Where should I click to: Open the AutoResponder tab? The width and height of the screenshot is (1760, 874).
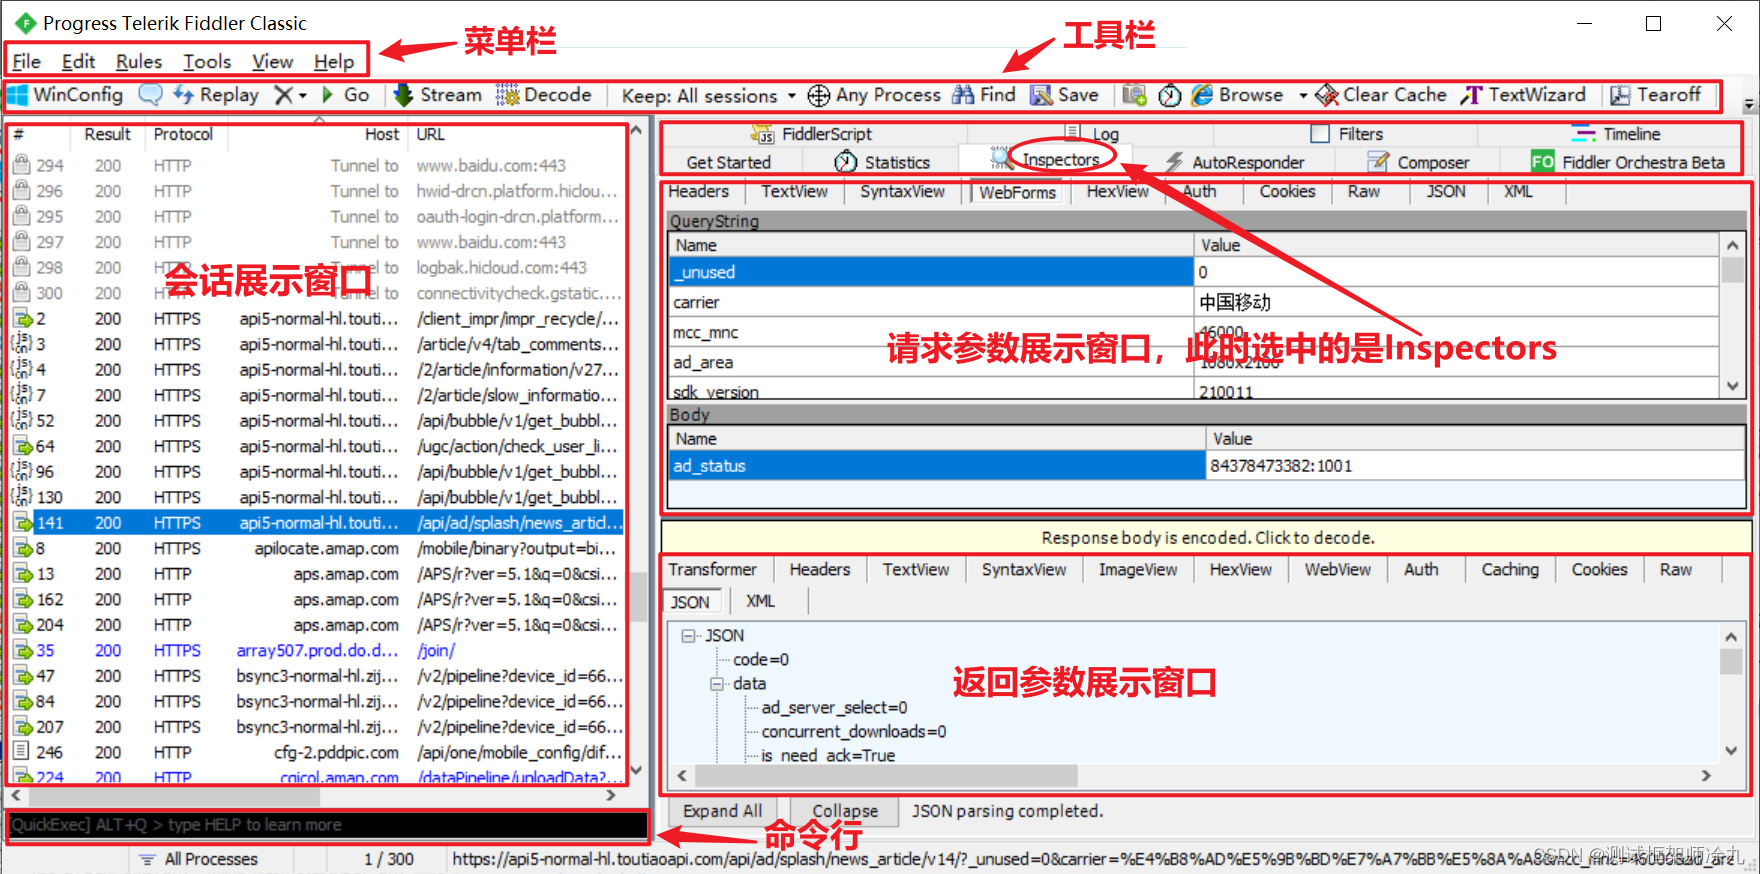point(1235,162)
